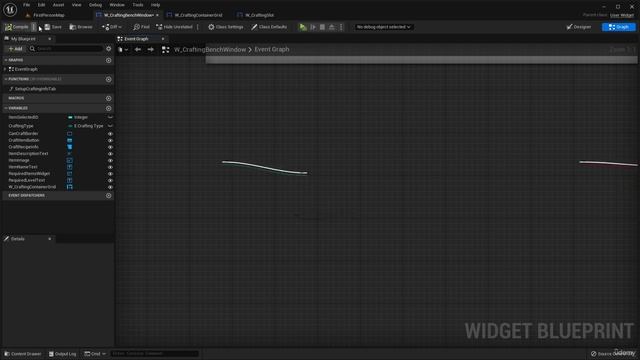Toggle visibility eye for ItemImage
Screen dimensions: 640x360
[x=110, y=160]
